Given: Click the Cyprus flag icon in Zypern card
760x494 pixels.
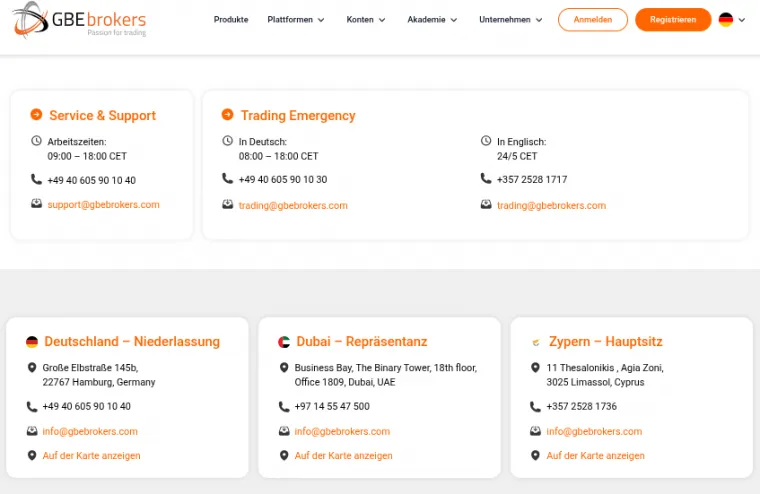Looking at the screenshot, I should pyautogui.click(x=536, y=342).
